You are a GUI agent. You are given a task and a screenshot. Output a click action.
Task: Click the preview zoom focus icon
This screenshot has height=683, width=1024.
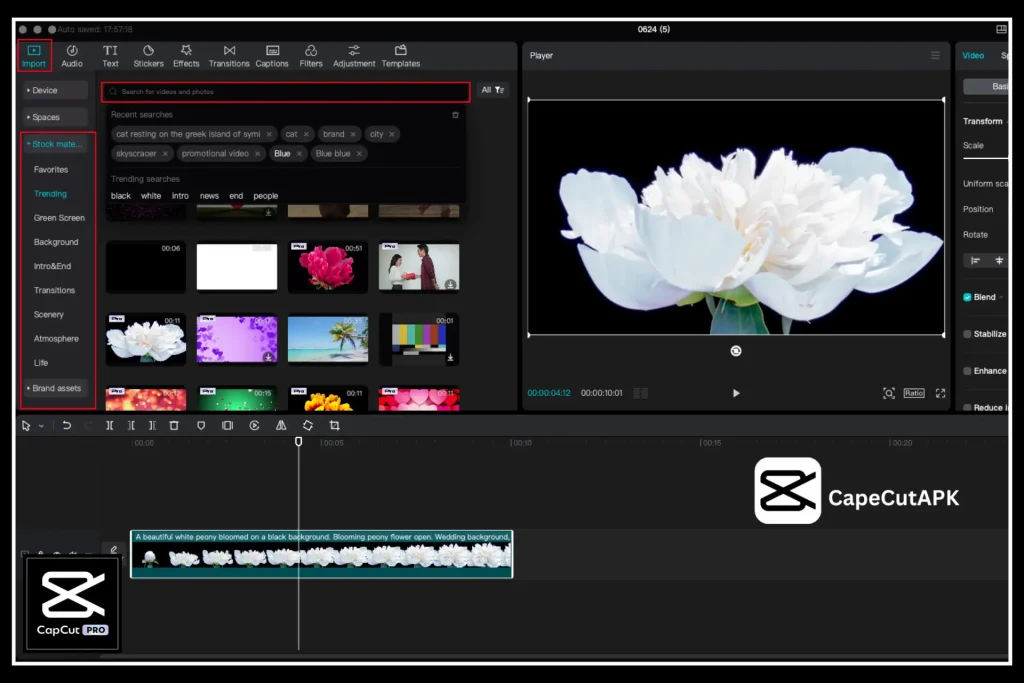coord(889,393)
